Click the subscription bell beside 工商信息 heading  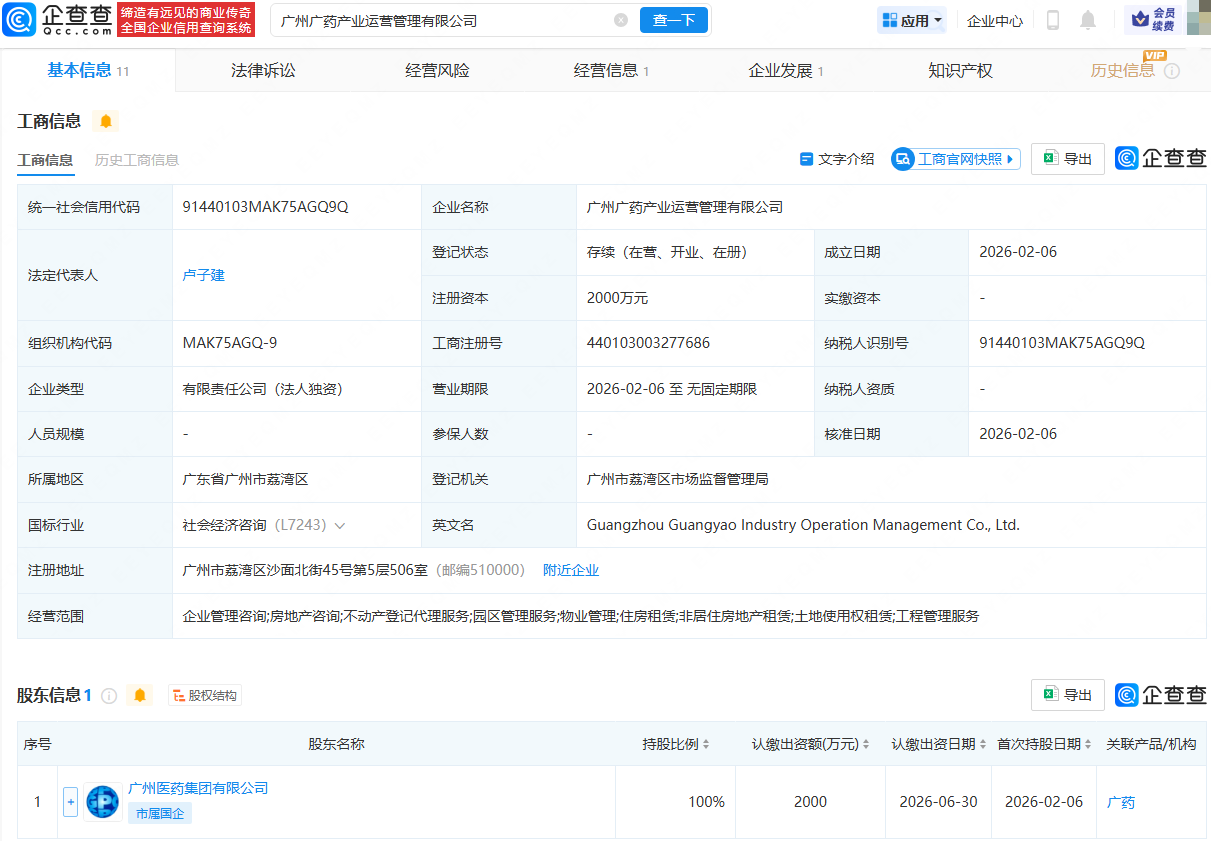106,121
